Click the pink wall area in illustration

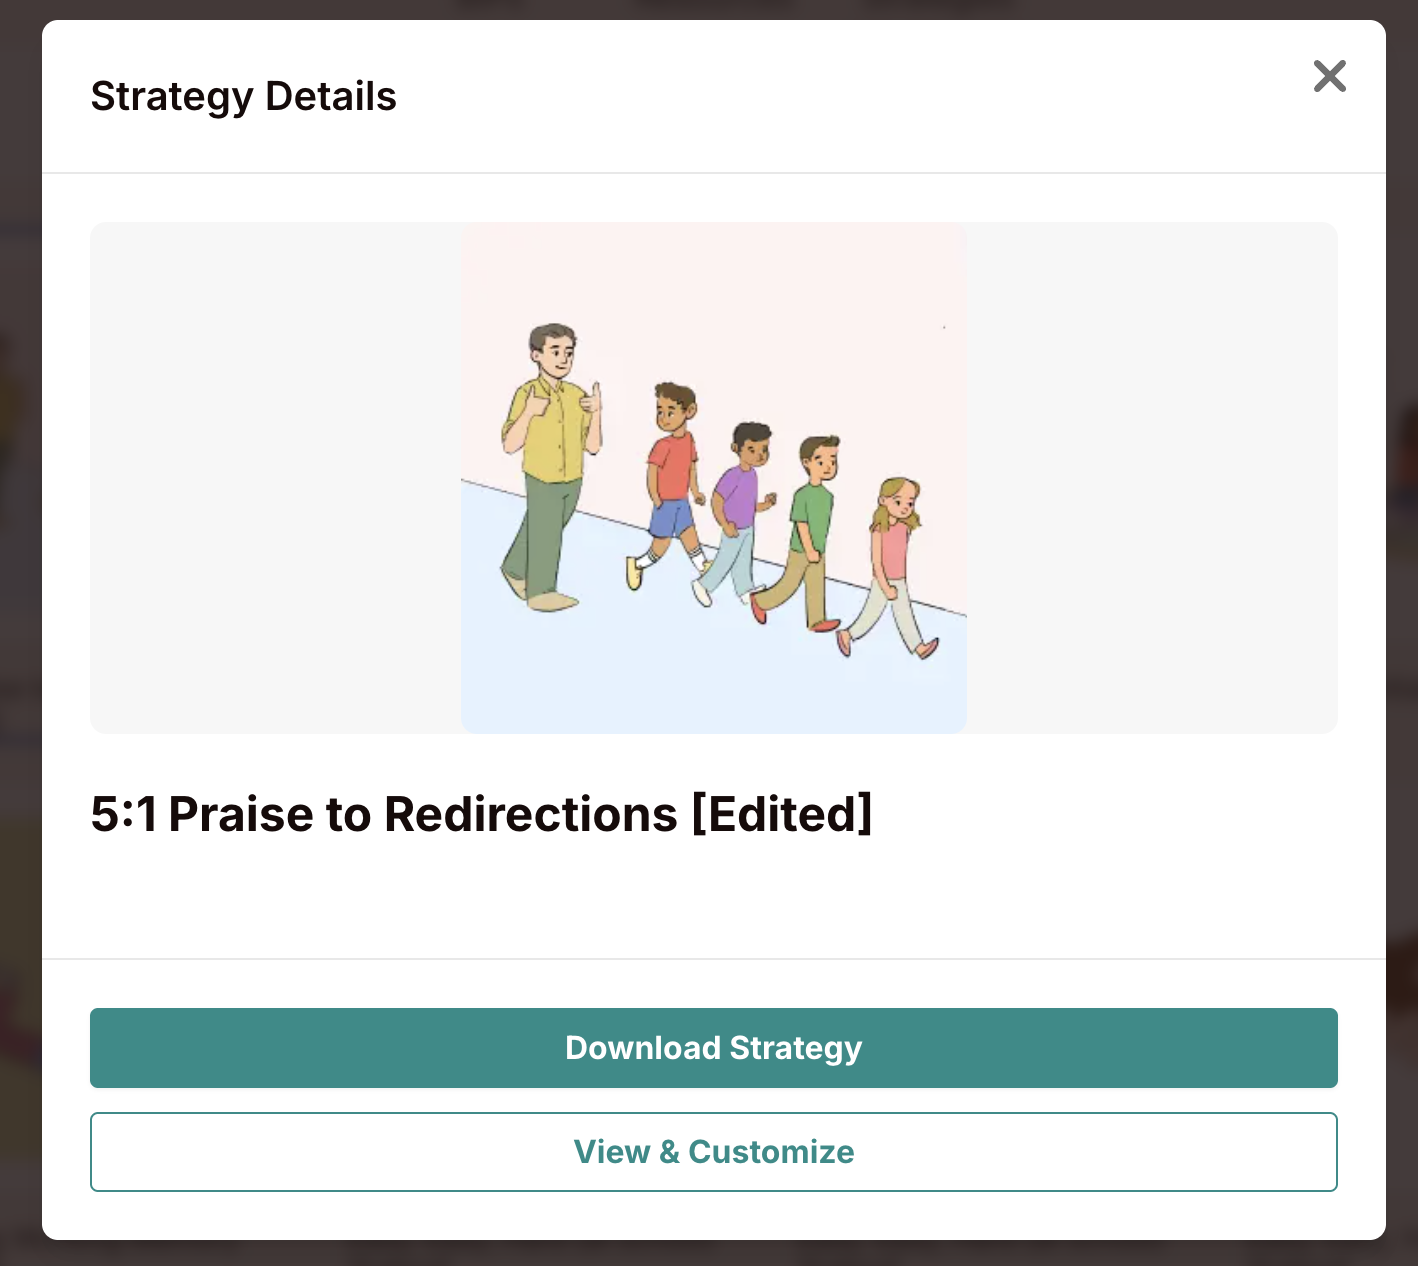(x=800, y=320)
